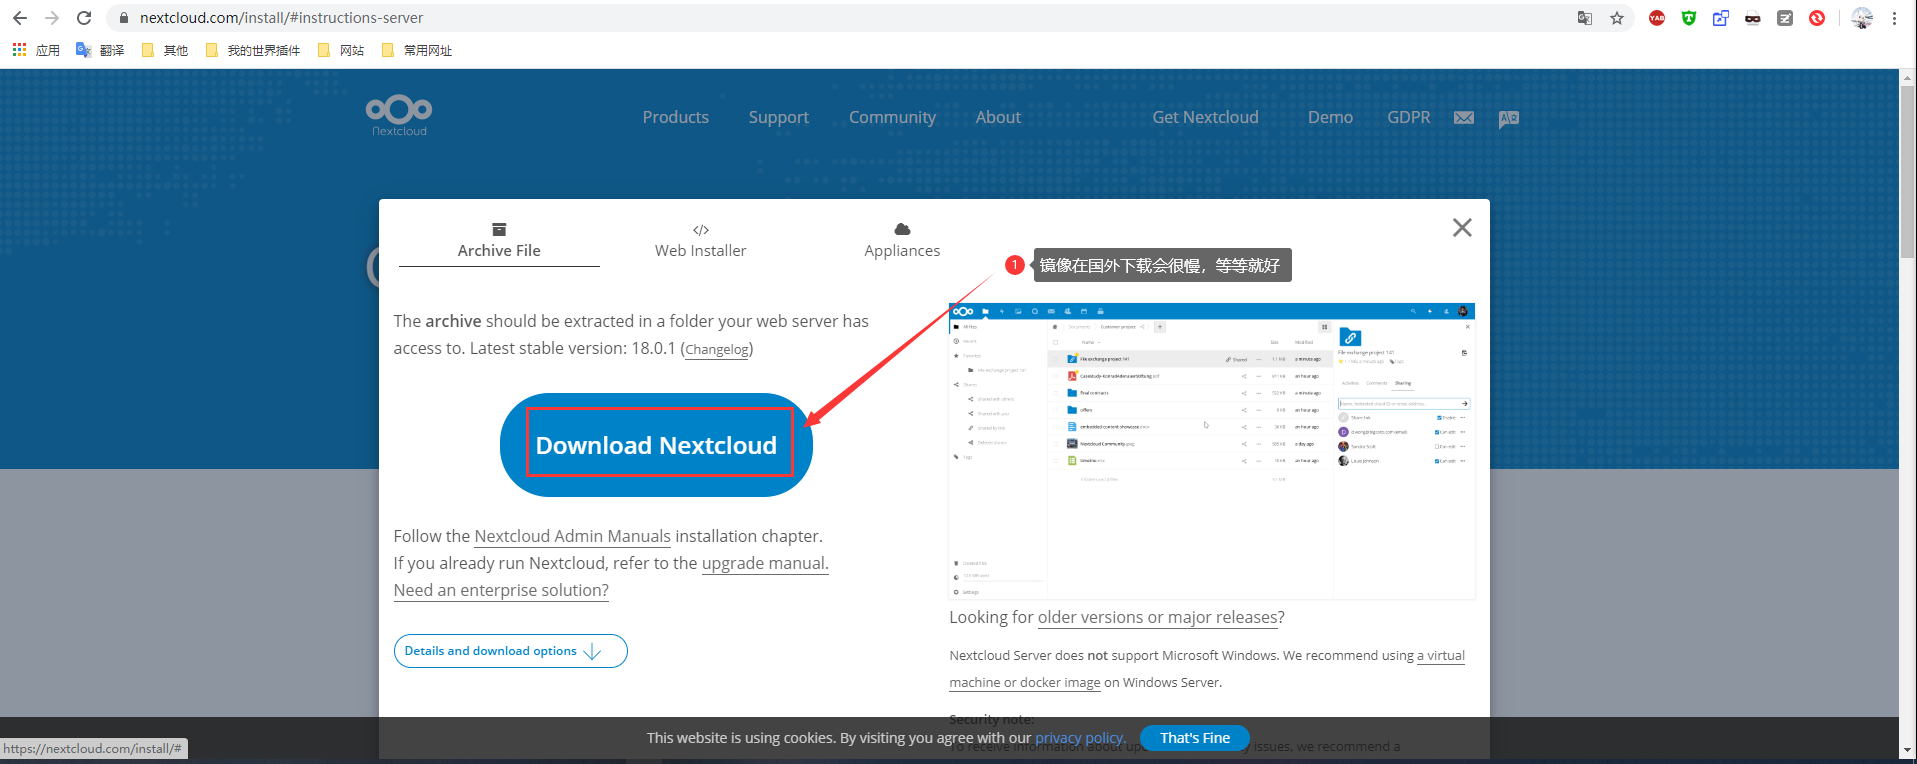Open the 翻译 bookmark
The width and height of the screenshot is (1917, 764).
pyautogui.click(x=100, y=50)
